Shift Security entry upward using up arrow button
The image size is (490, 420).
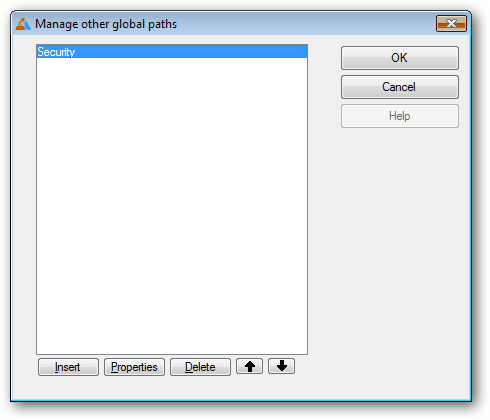(249, 366)
